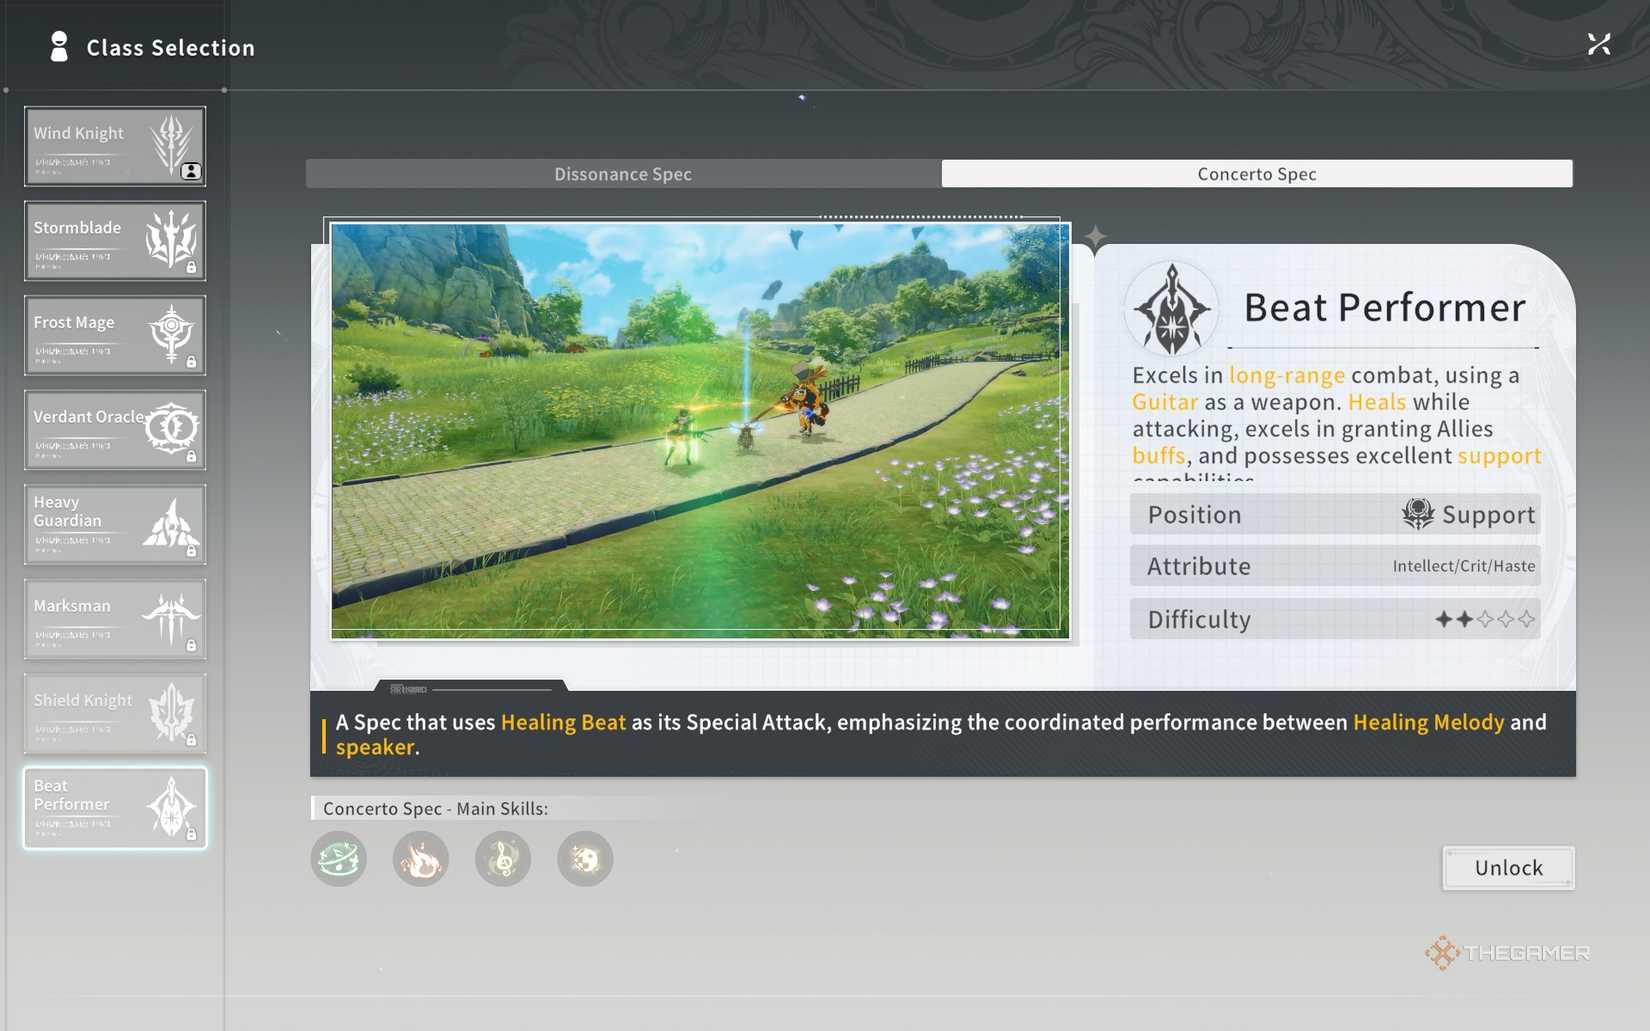
Task: Click the first Concerto Spec skill icon
Action: coord(339,859)
